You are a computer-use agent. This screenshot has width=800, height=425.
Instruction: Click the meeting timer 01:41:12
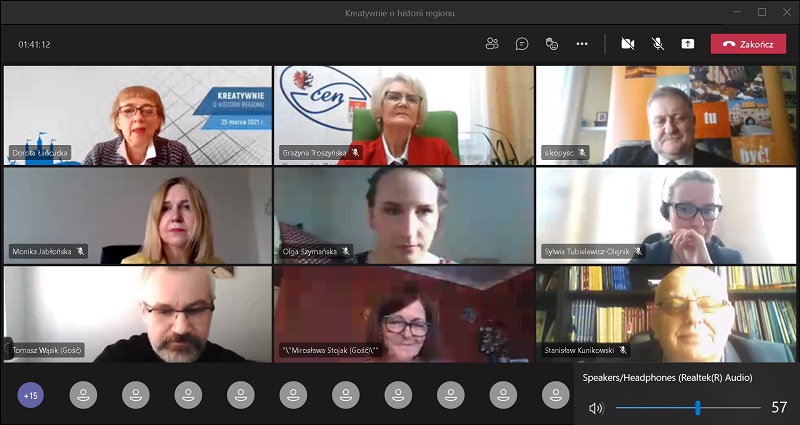(34, 44)
